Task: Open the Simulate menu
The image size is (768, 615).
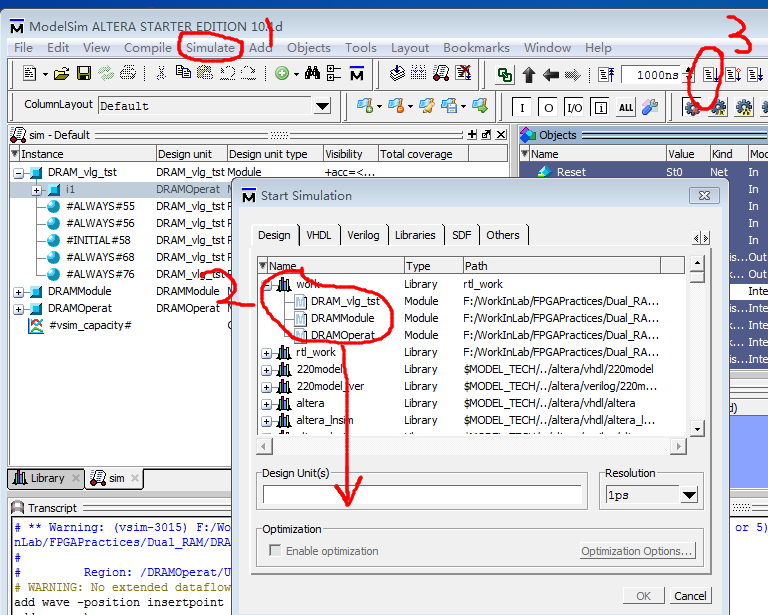Action: 211,47
